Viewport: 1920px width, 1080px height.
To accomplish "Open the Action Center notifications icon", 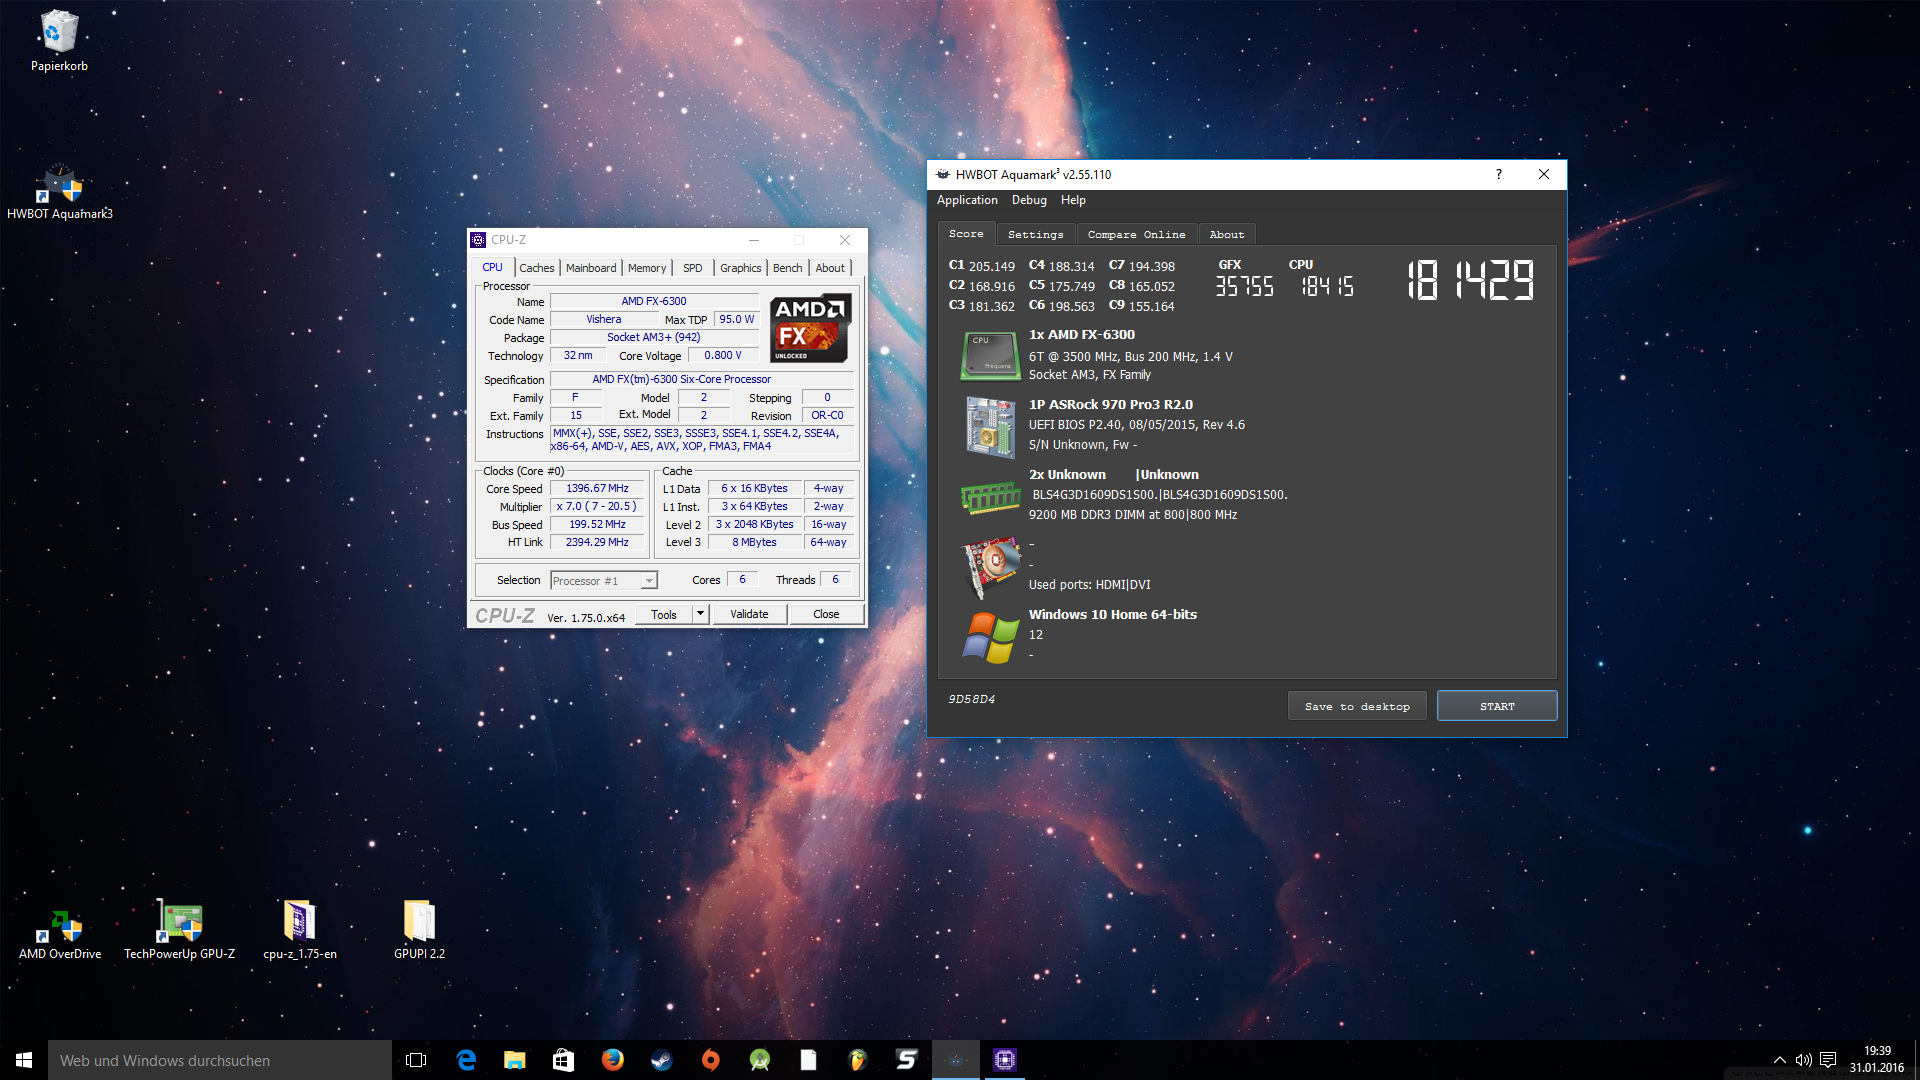I will tap(1828, 1060).
